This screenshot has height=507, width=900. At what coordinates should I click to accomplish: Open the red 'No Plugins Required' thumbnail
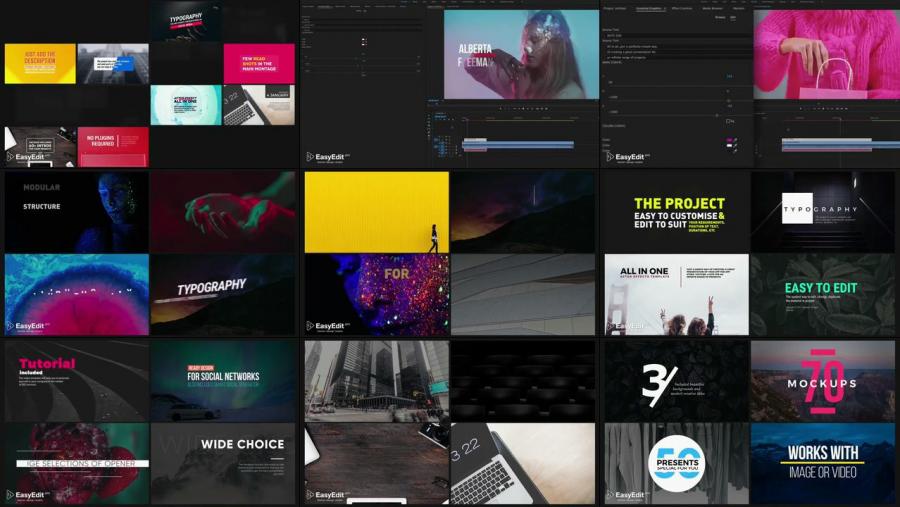pos(113,146)
